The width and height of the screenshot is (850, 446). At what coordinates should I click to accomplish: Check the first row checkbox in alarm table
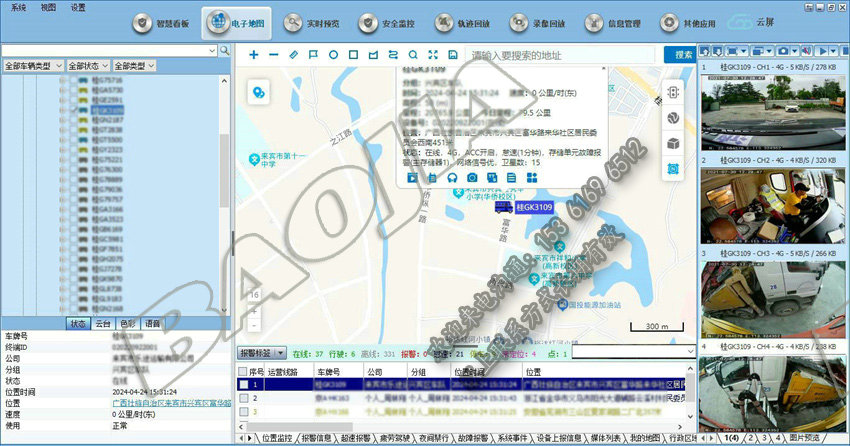pos(243,384)
